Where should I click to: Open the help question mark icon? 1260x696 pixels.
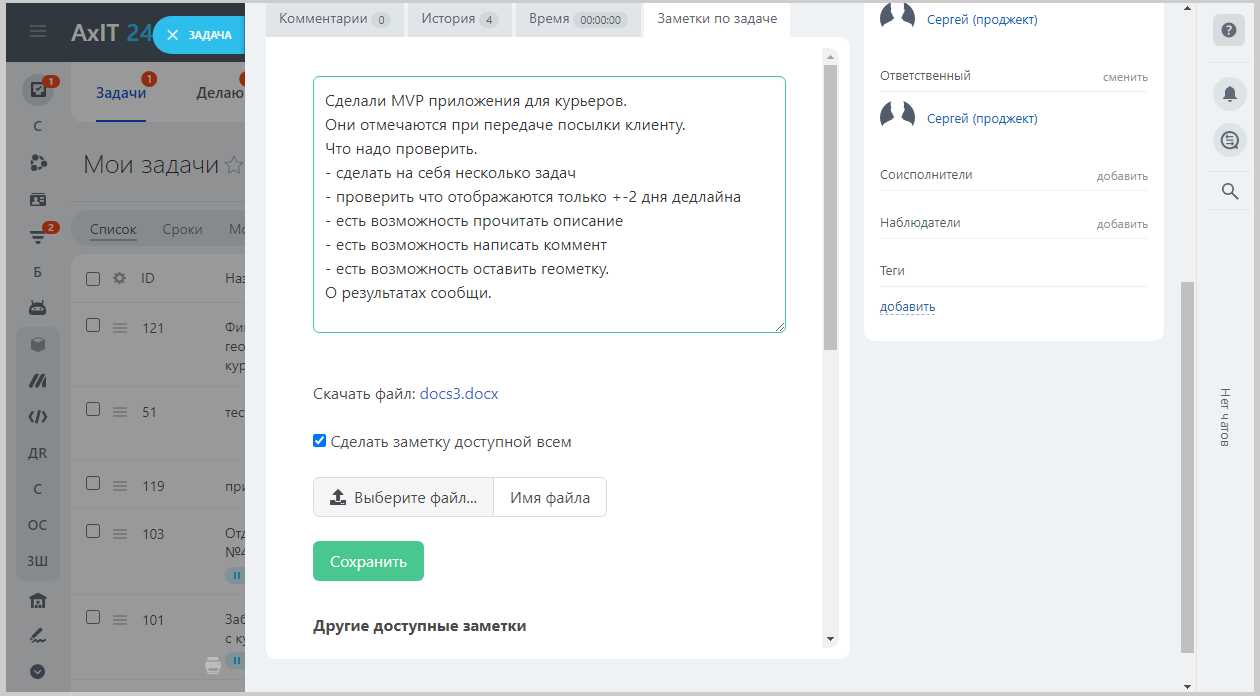pos(1229,30)
